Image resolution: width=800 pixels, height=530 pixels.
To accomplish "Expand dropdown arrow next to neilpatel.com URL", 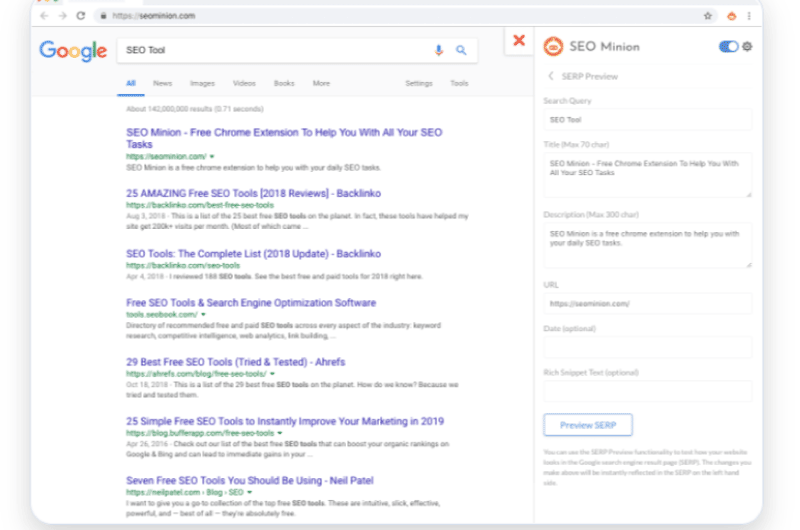I will [x=249, y=492].
